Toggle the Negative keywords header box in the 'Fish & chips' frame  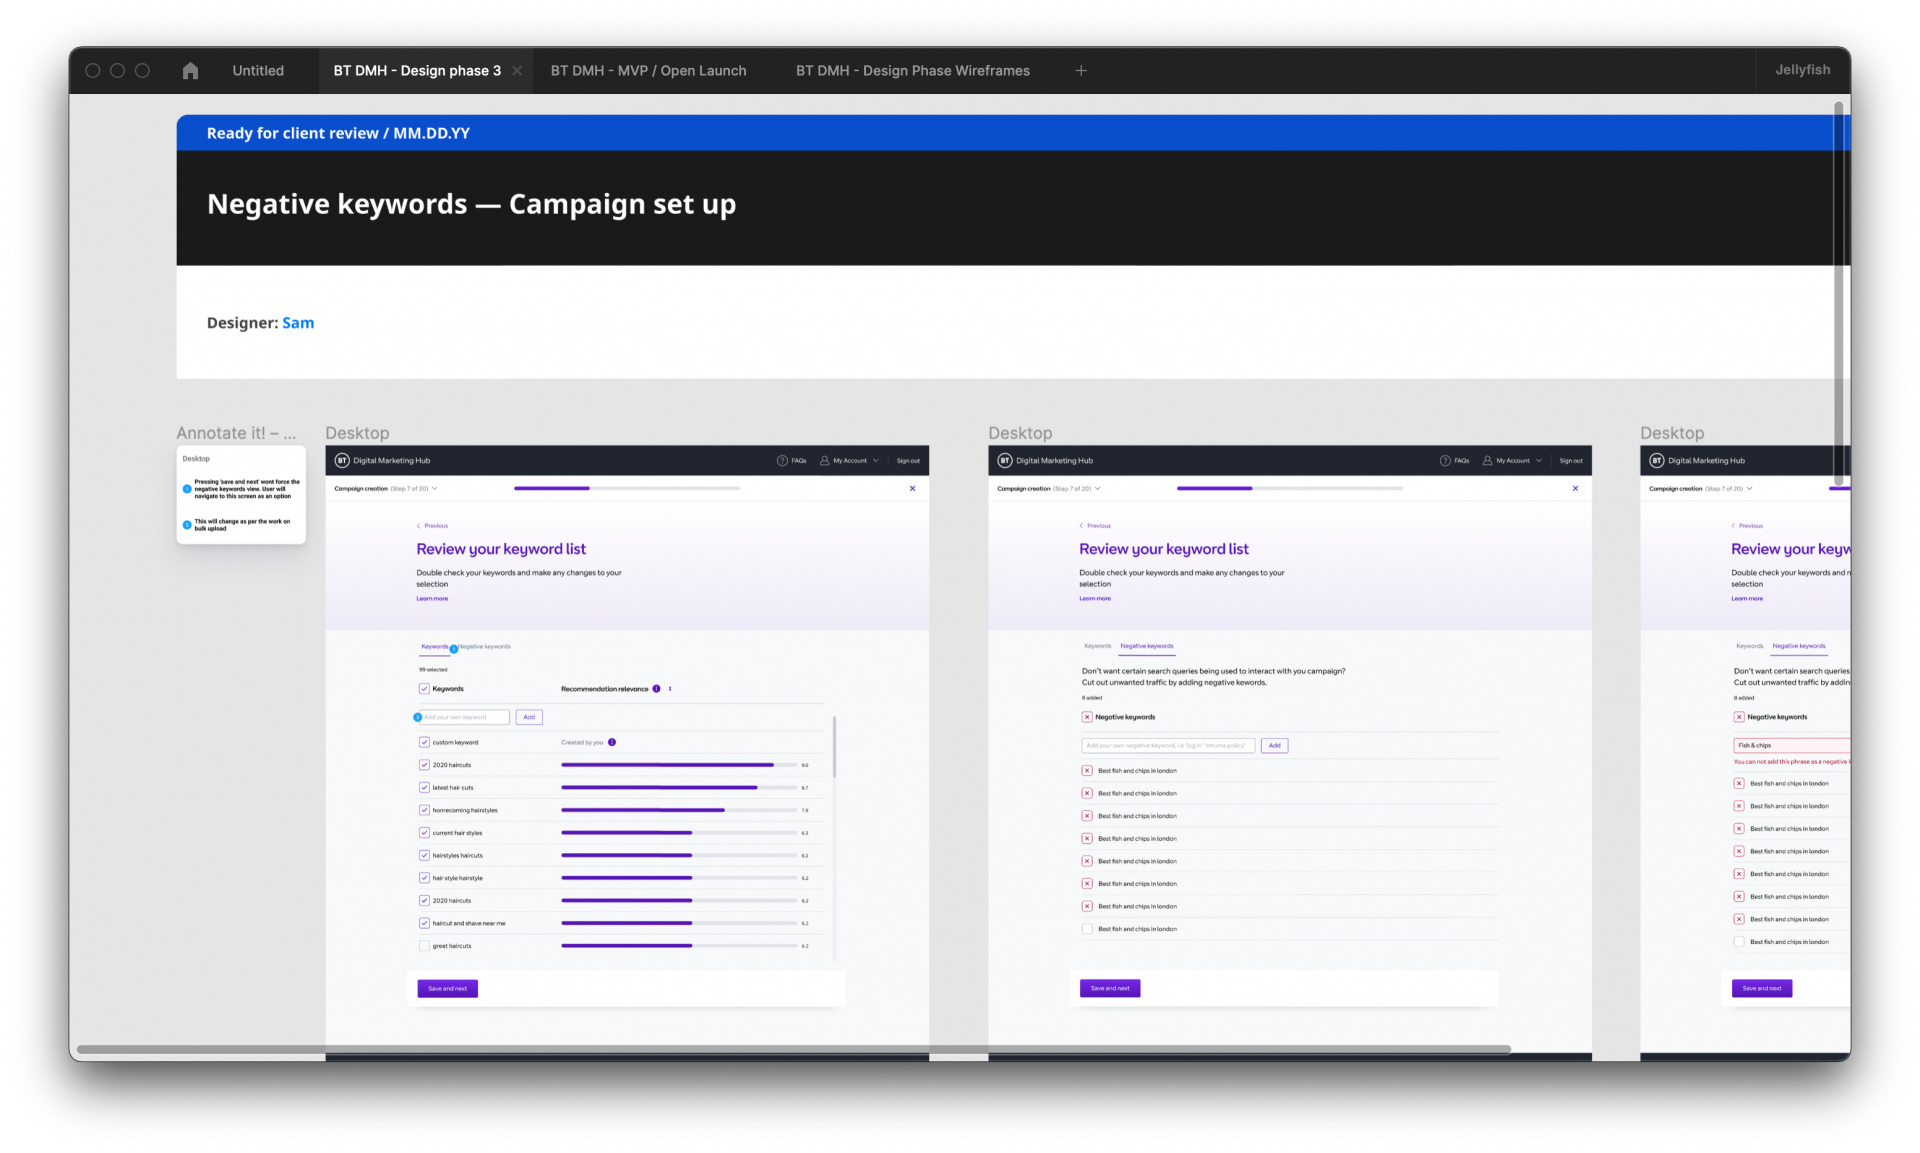point(1739,717)
